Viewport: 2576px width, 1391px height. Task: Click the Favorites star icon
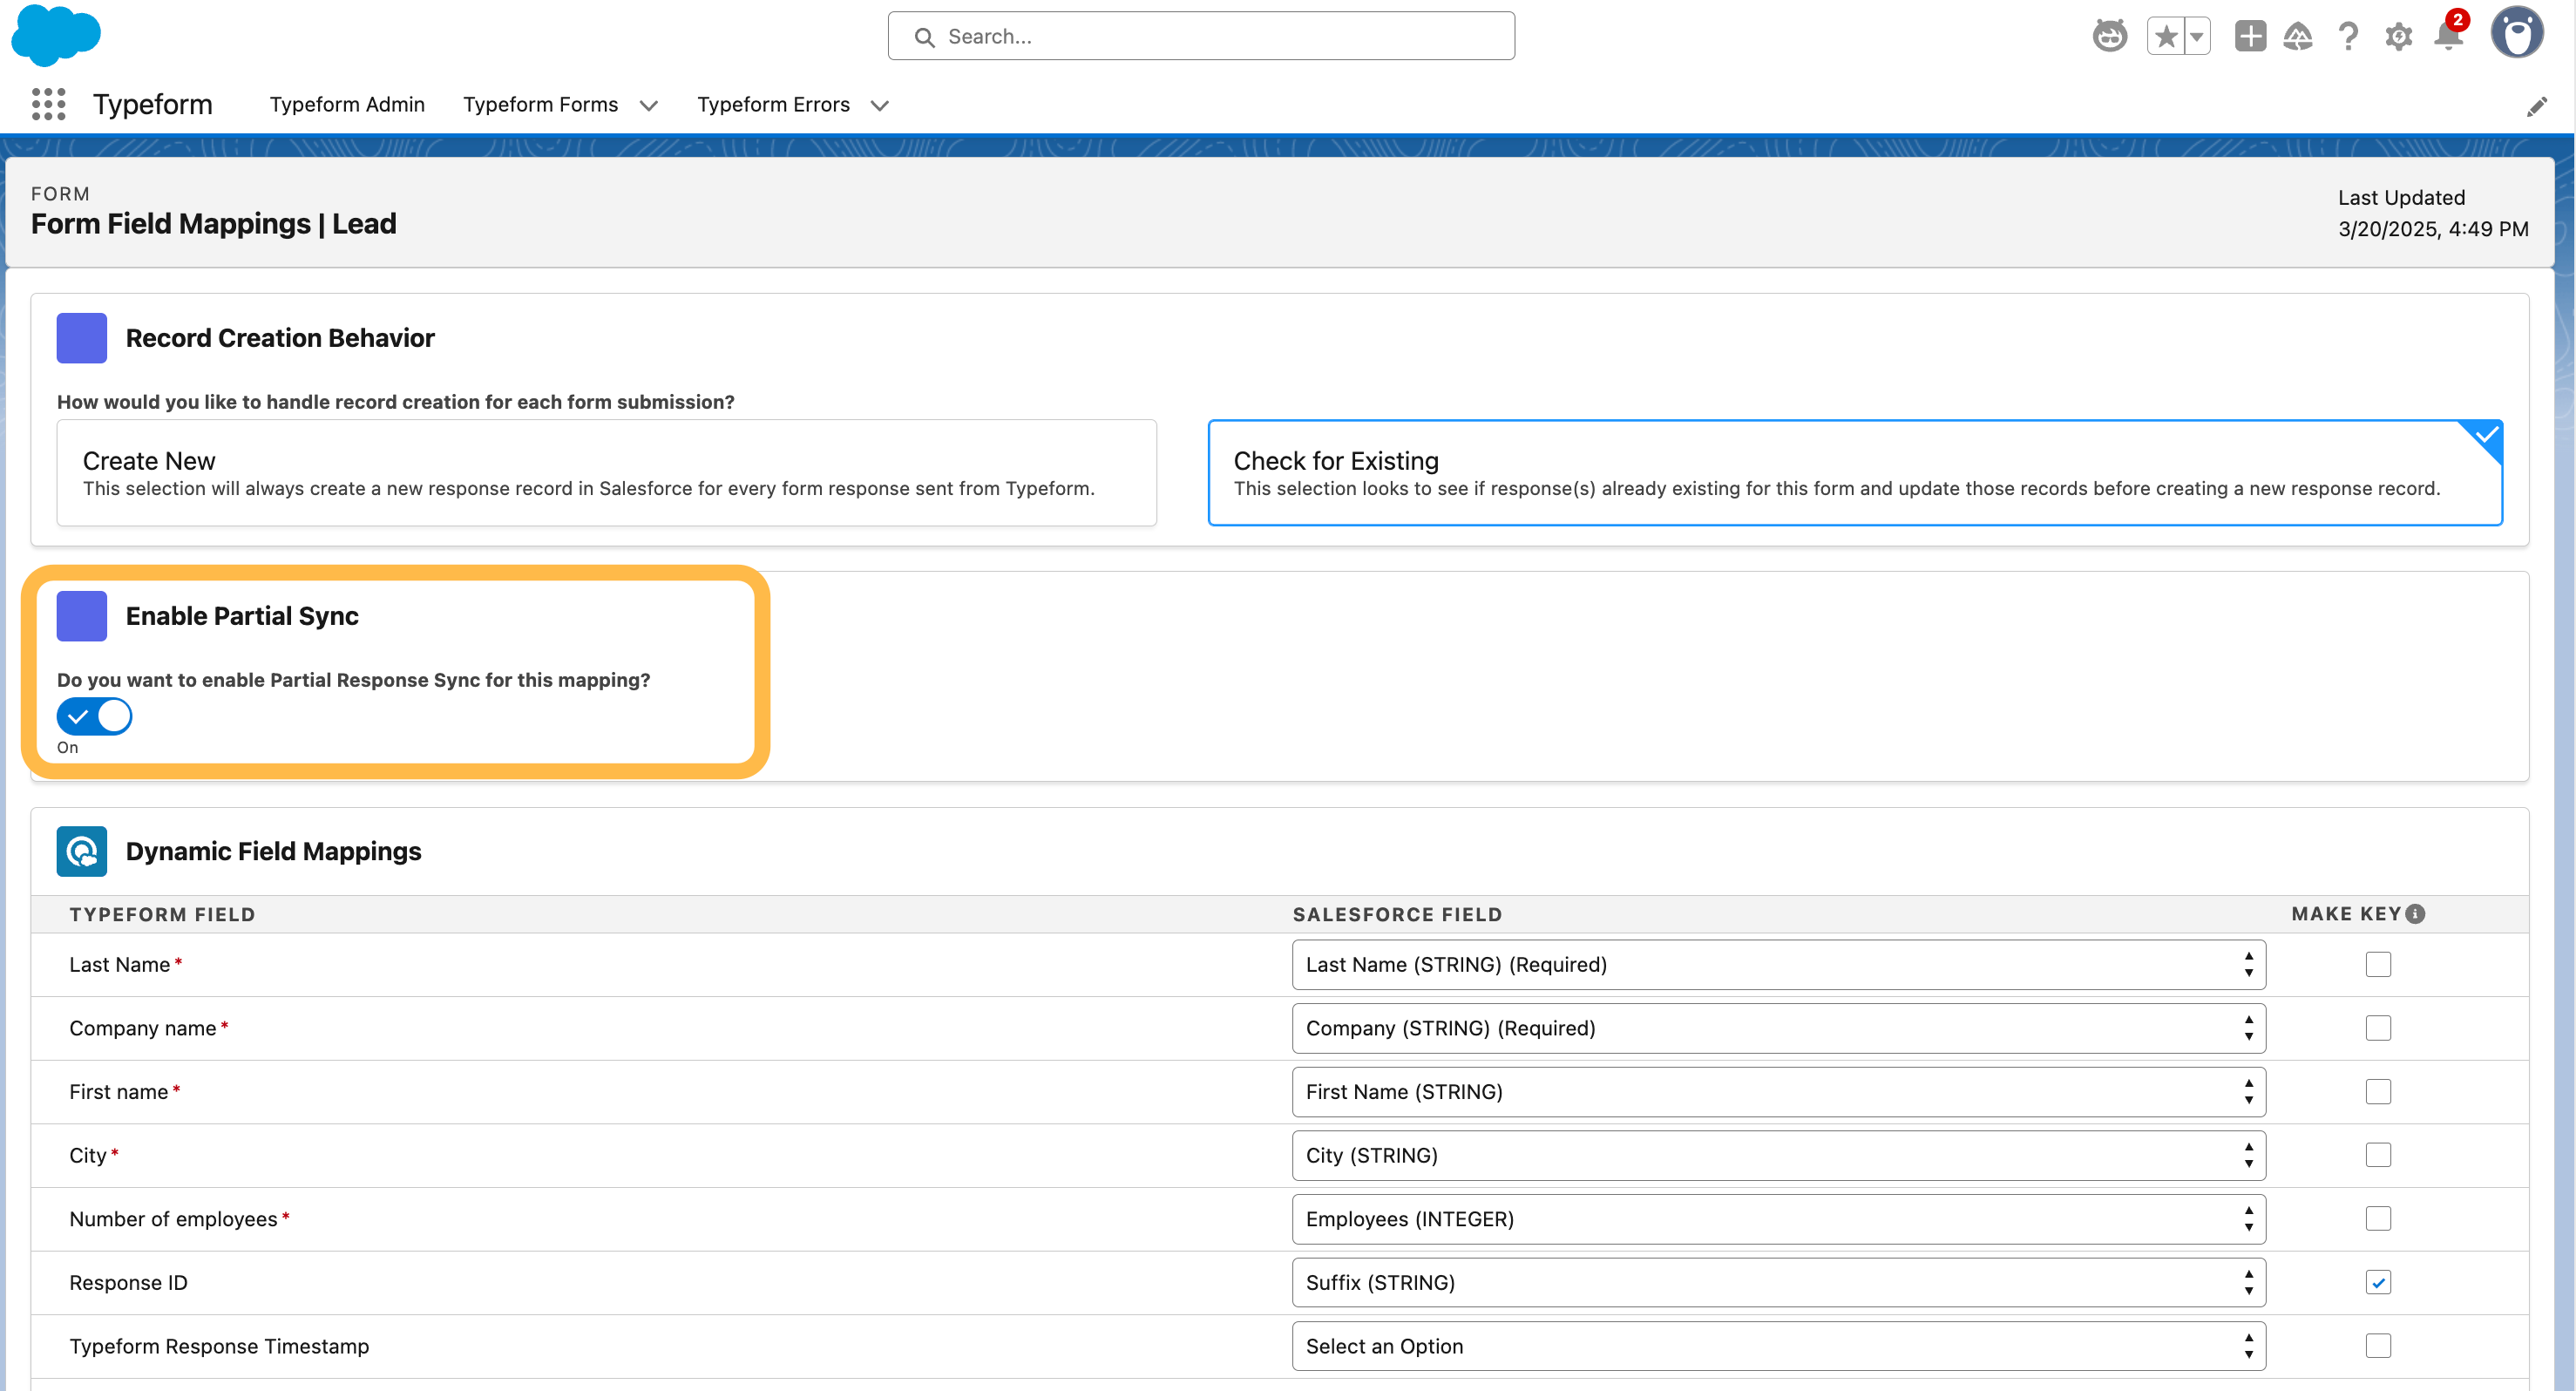pyautogui.click(x=2166, y=37)
